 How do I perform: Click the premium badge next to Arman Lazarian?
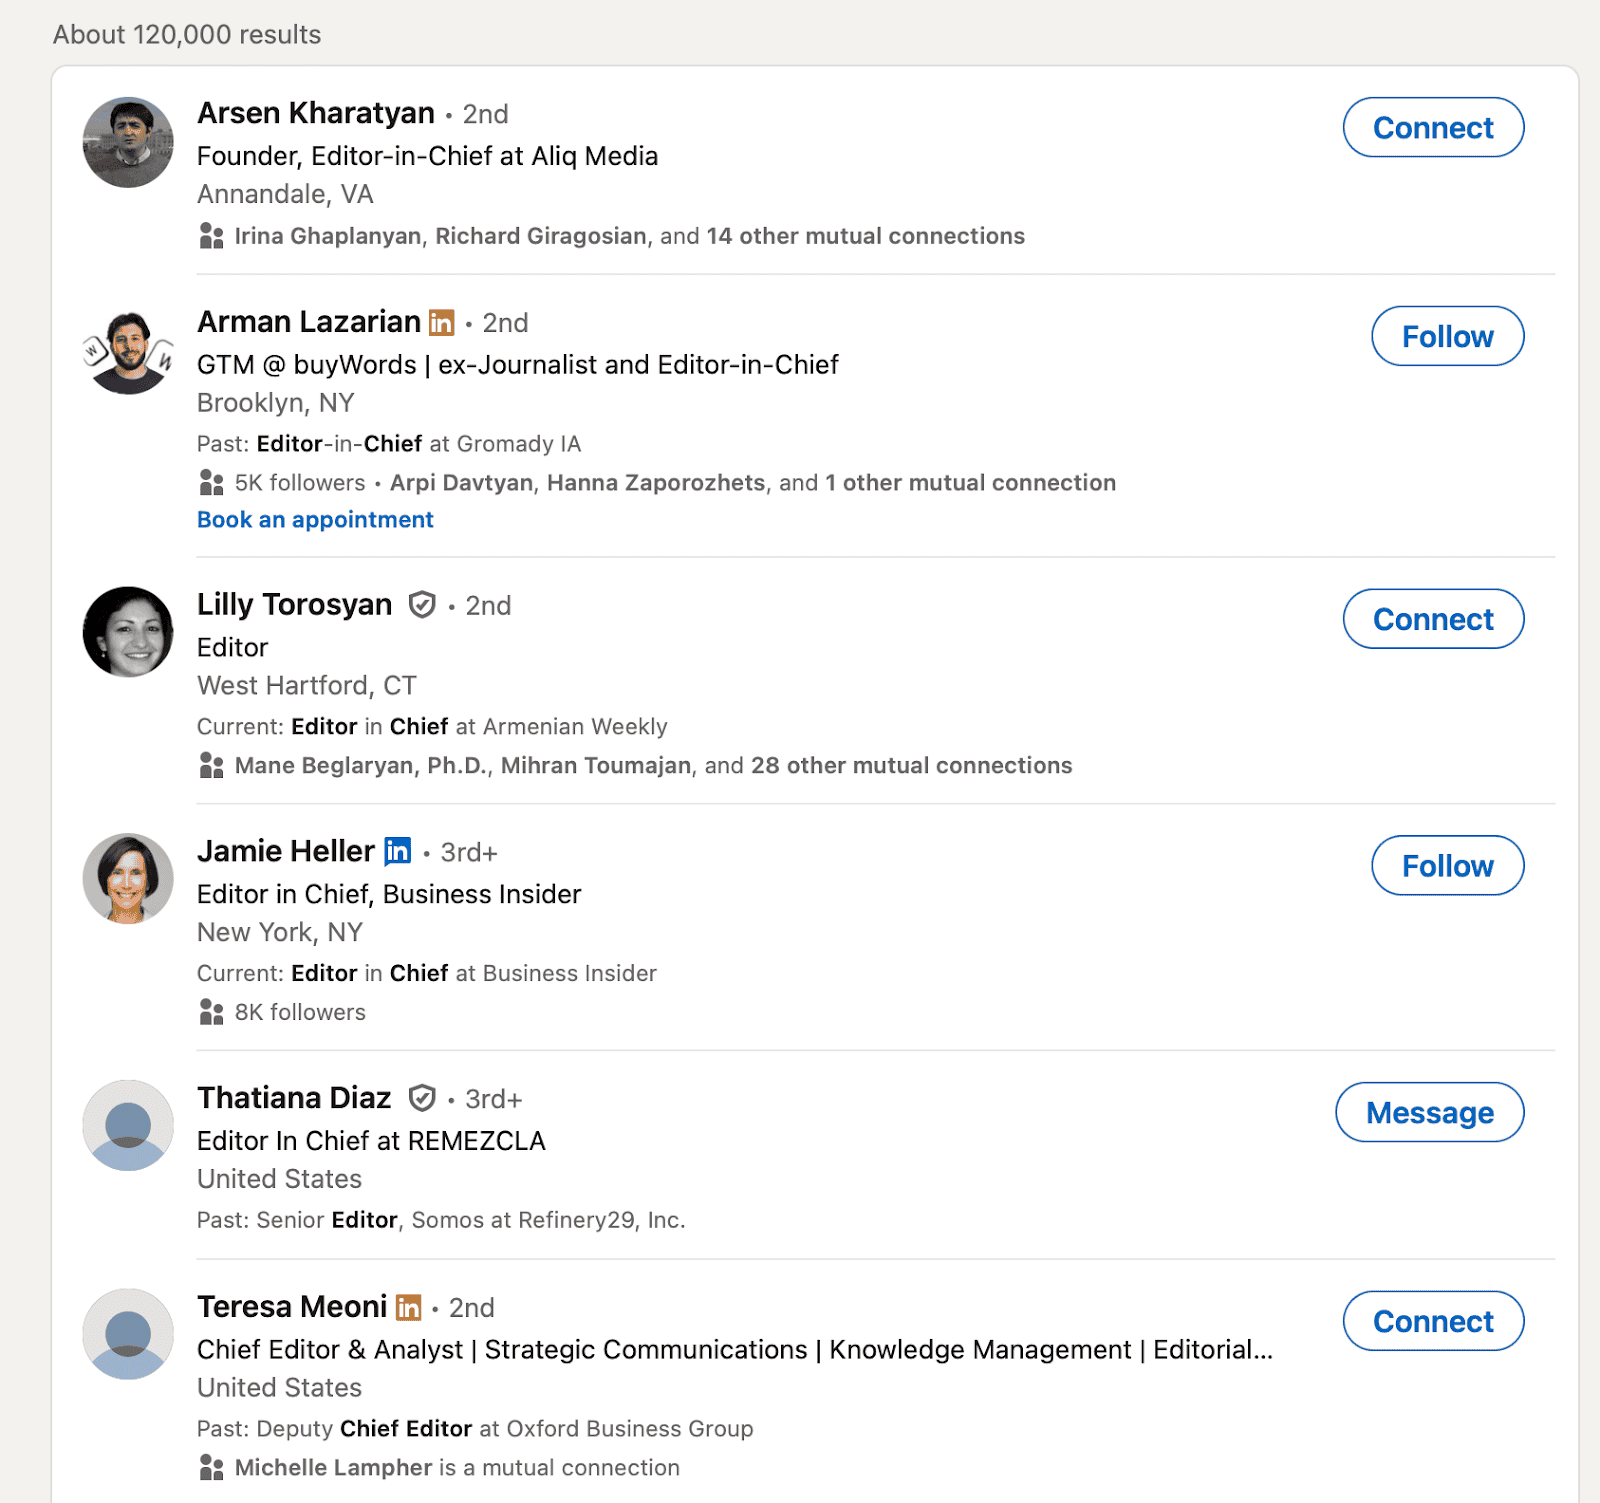pyautogui.click(x=441, y=322)
